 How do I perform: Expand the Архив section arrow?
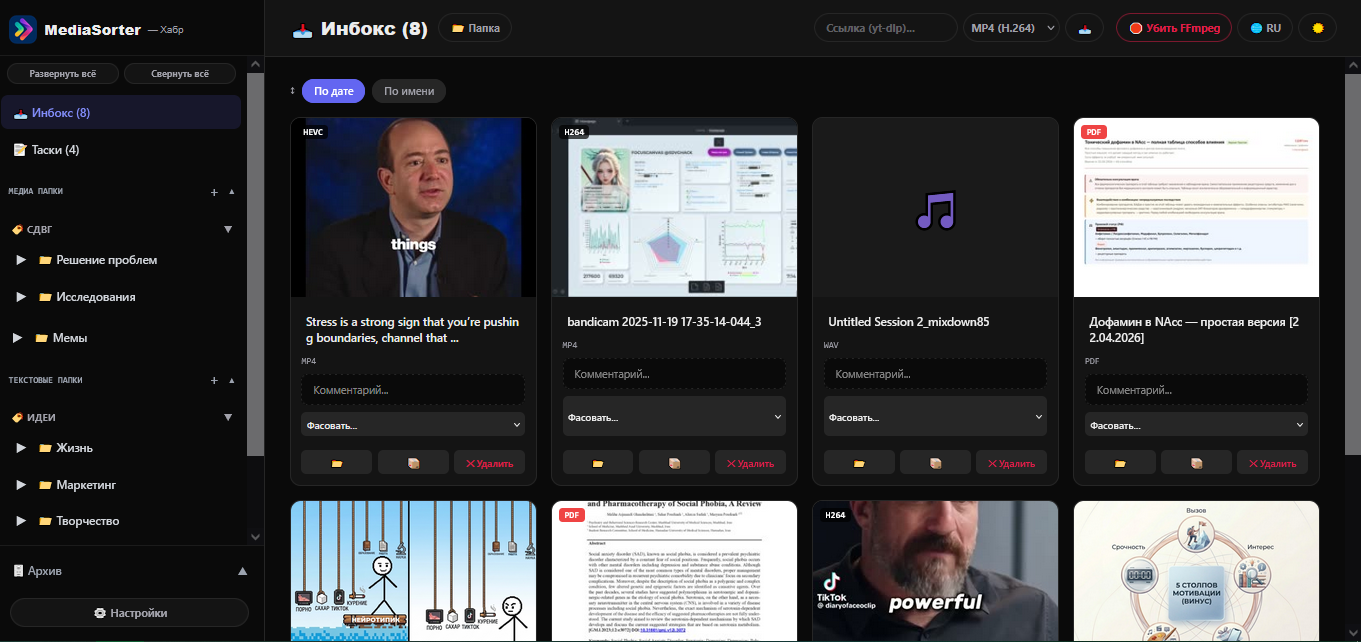click(242, 571)
